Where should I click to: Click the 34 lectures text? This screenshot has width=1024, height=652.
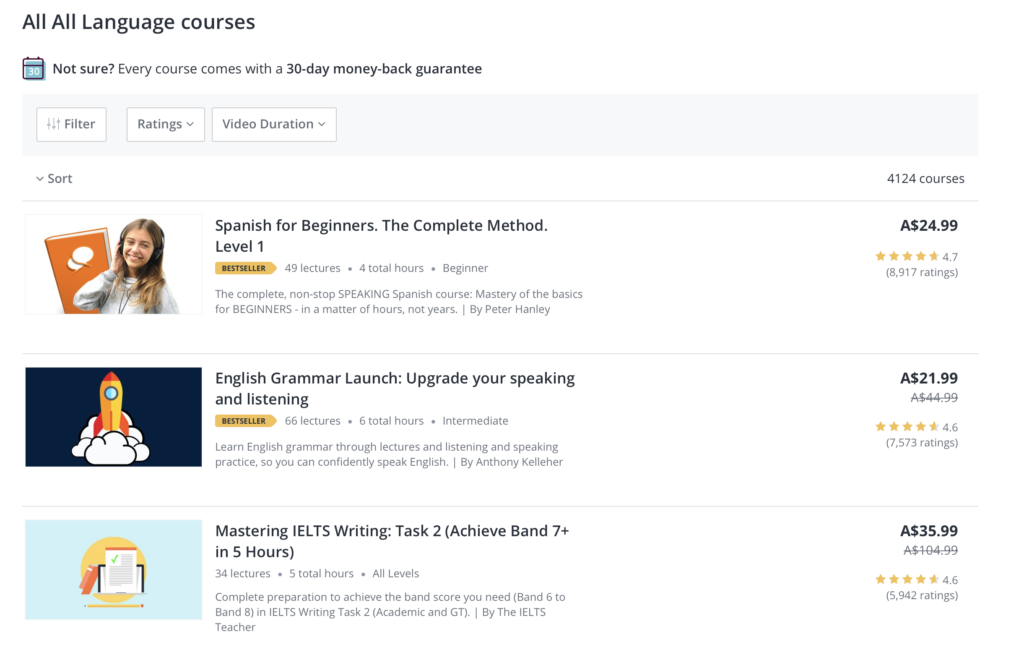click(x=242, y=574)
